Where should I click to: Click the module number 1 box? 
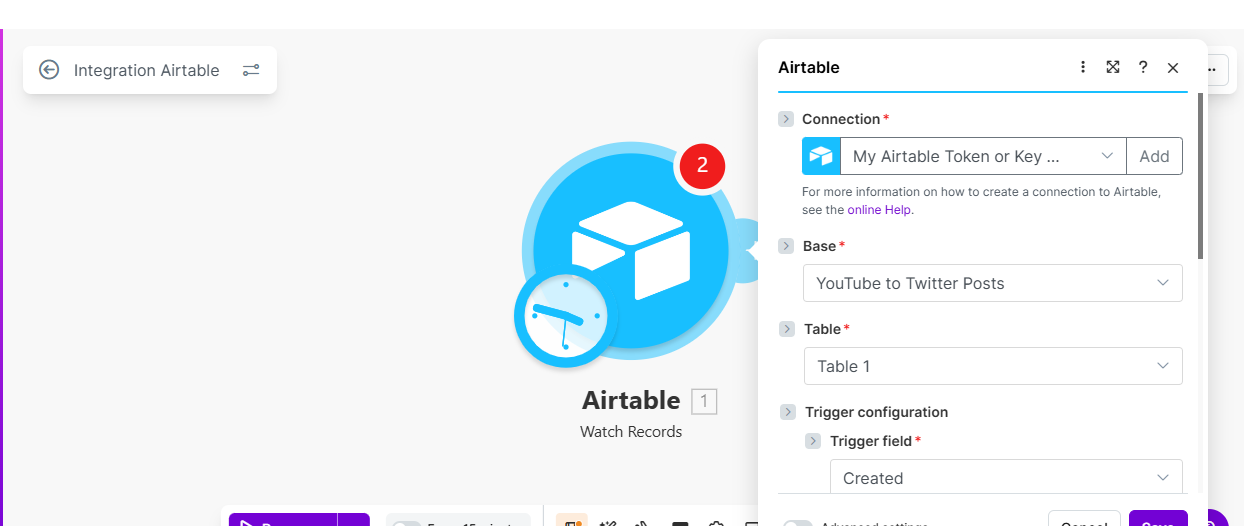click(x=704, y=402)
